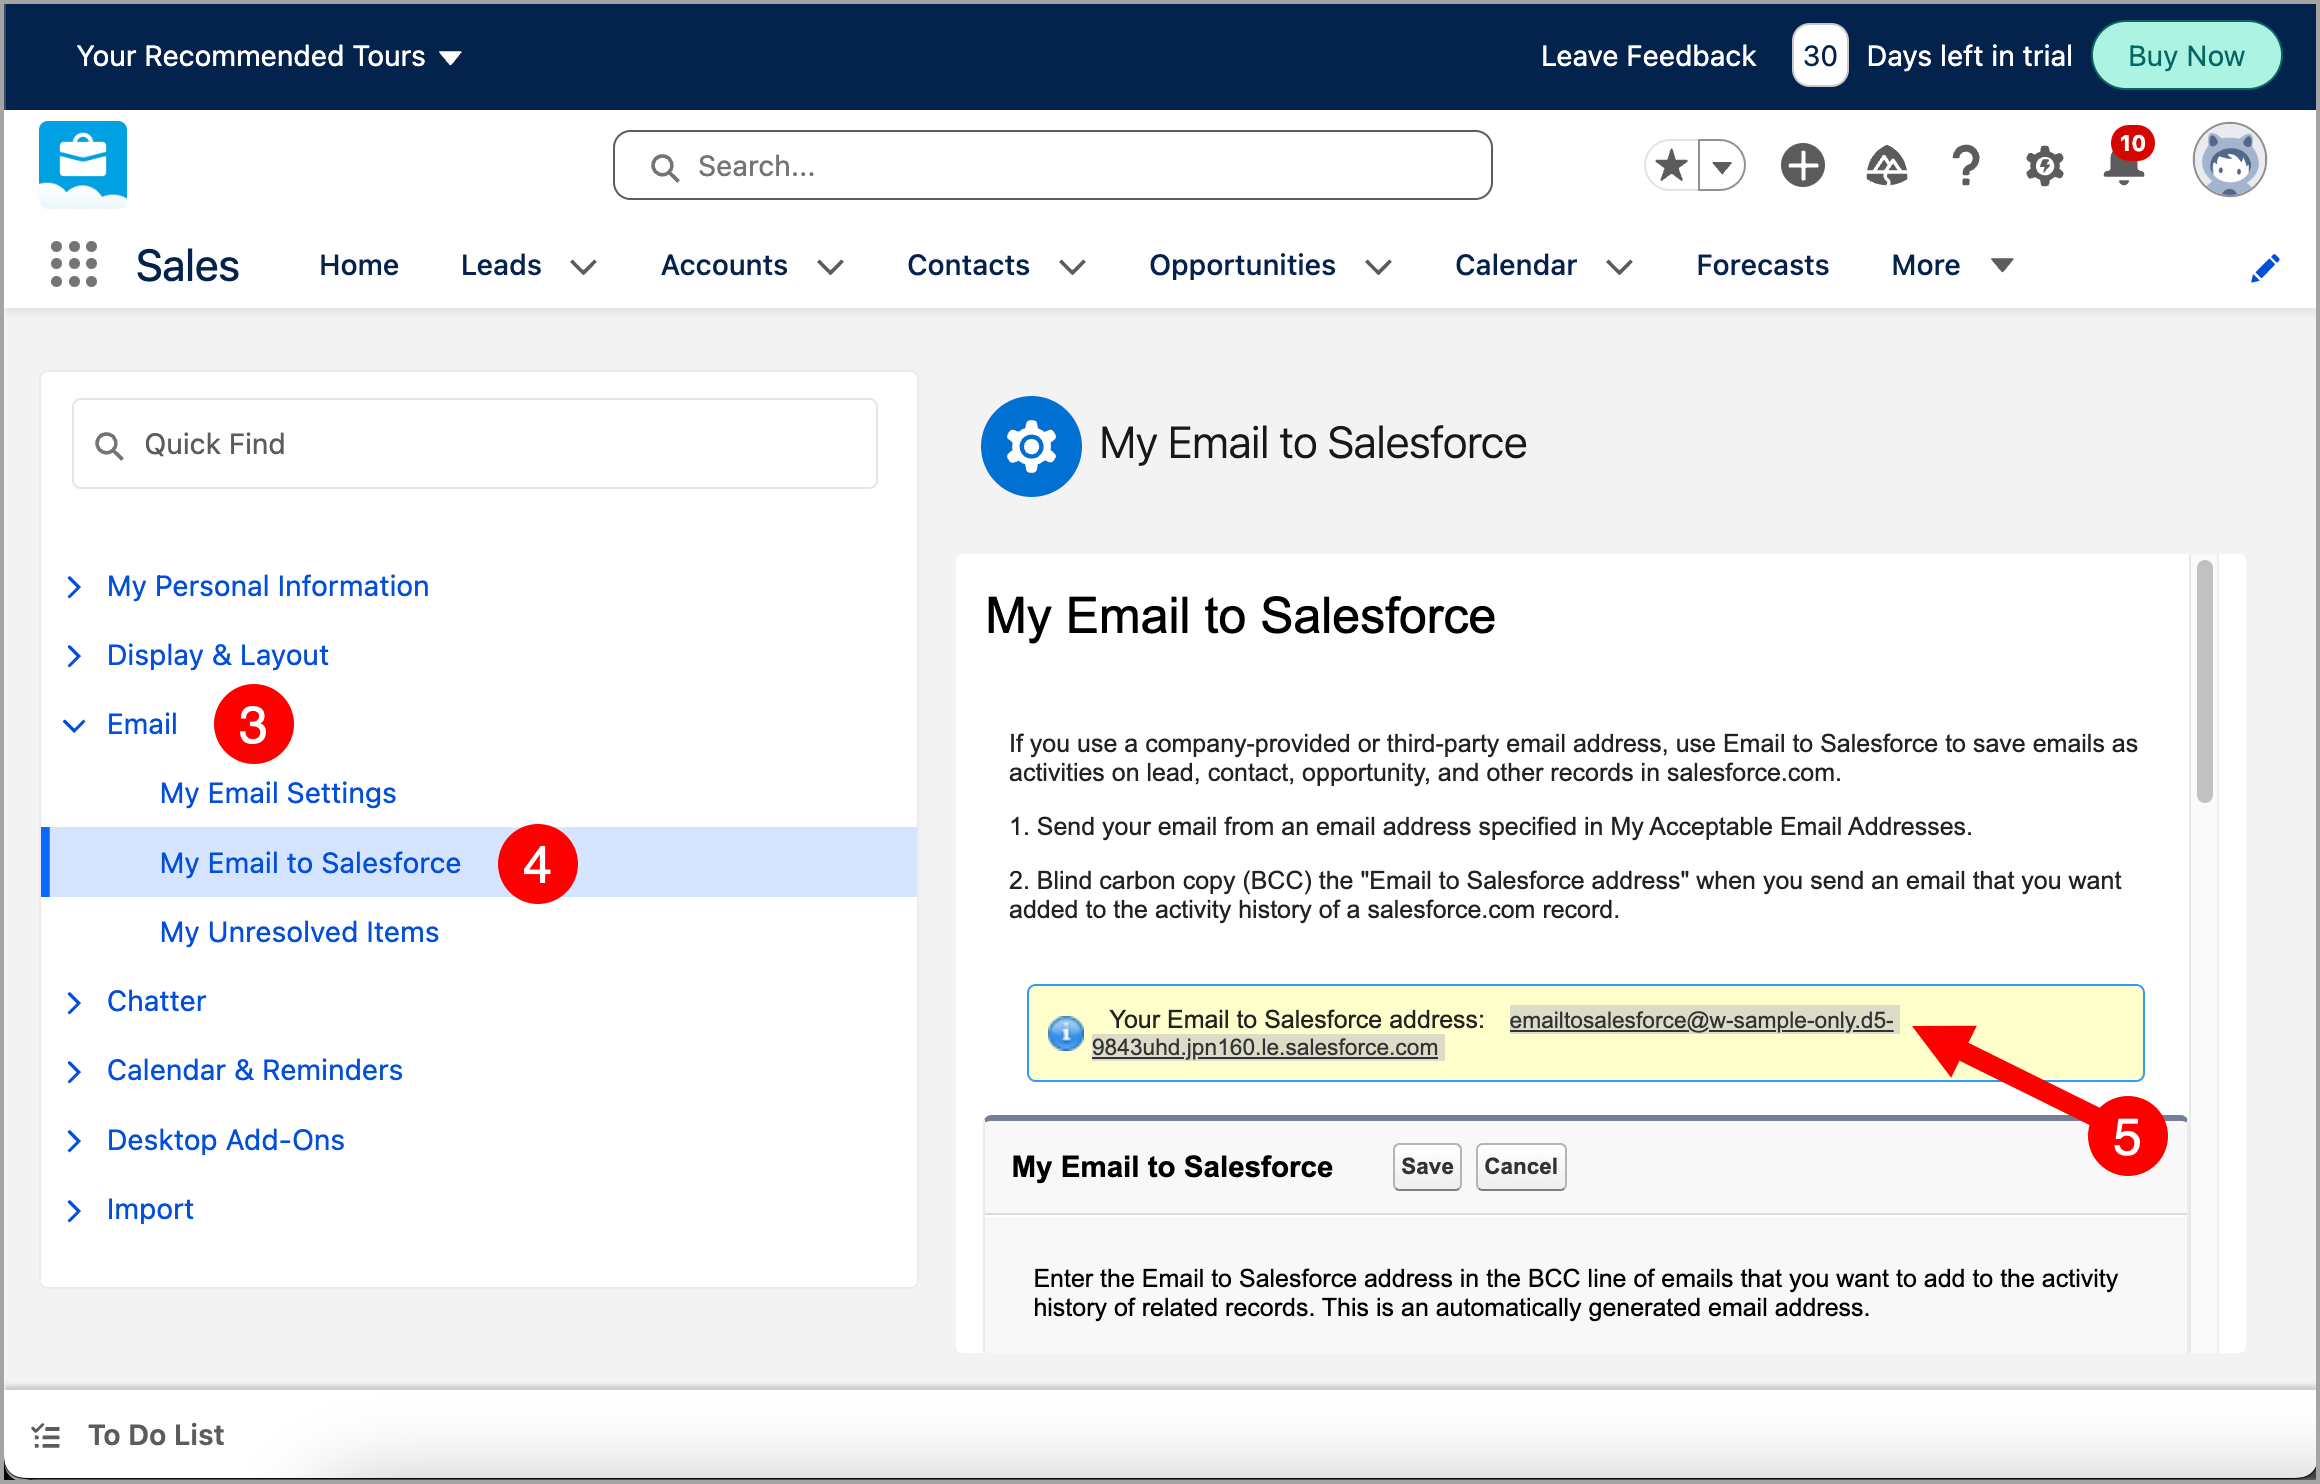The width and height of the screenshot is (2320, 1484).
Task: Open the Calendar tab
Action: click(1515, 265)
